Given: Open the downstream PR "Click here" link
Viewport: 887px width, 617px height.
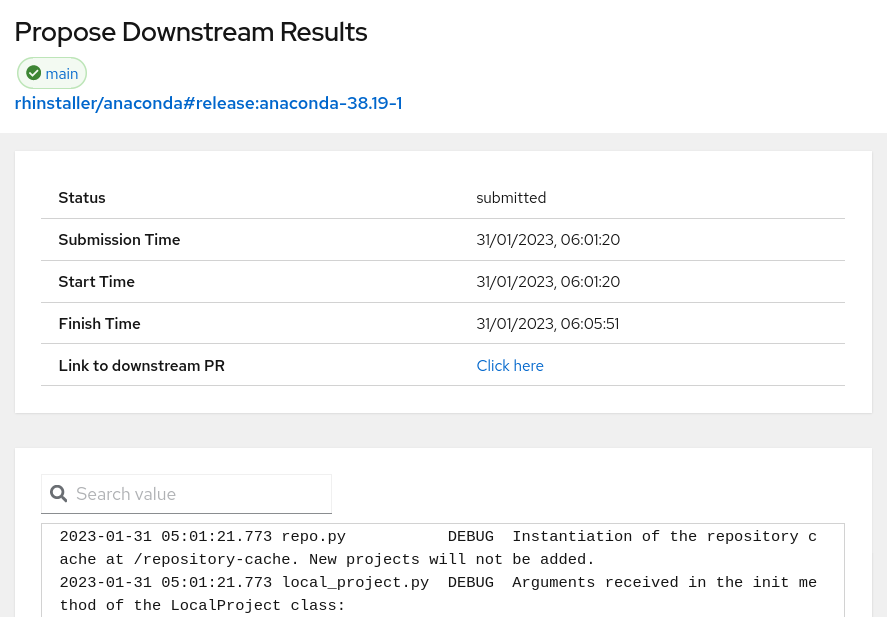Looking at the screenshot, I should (510, 366).
